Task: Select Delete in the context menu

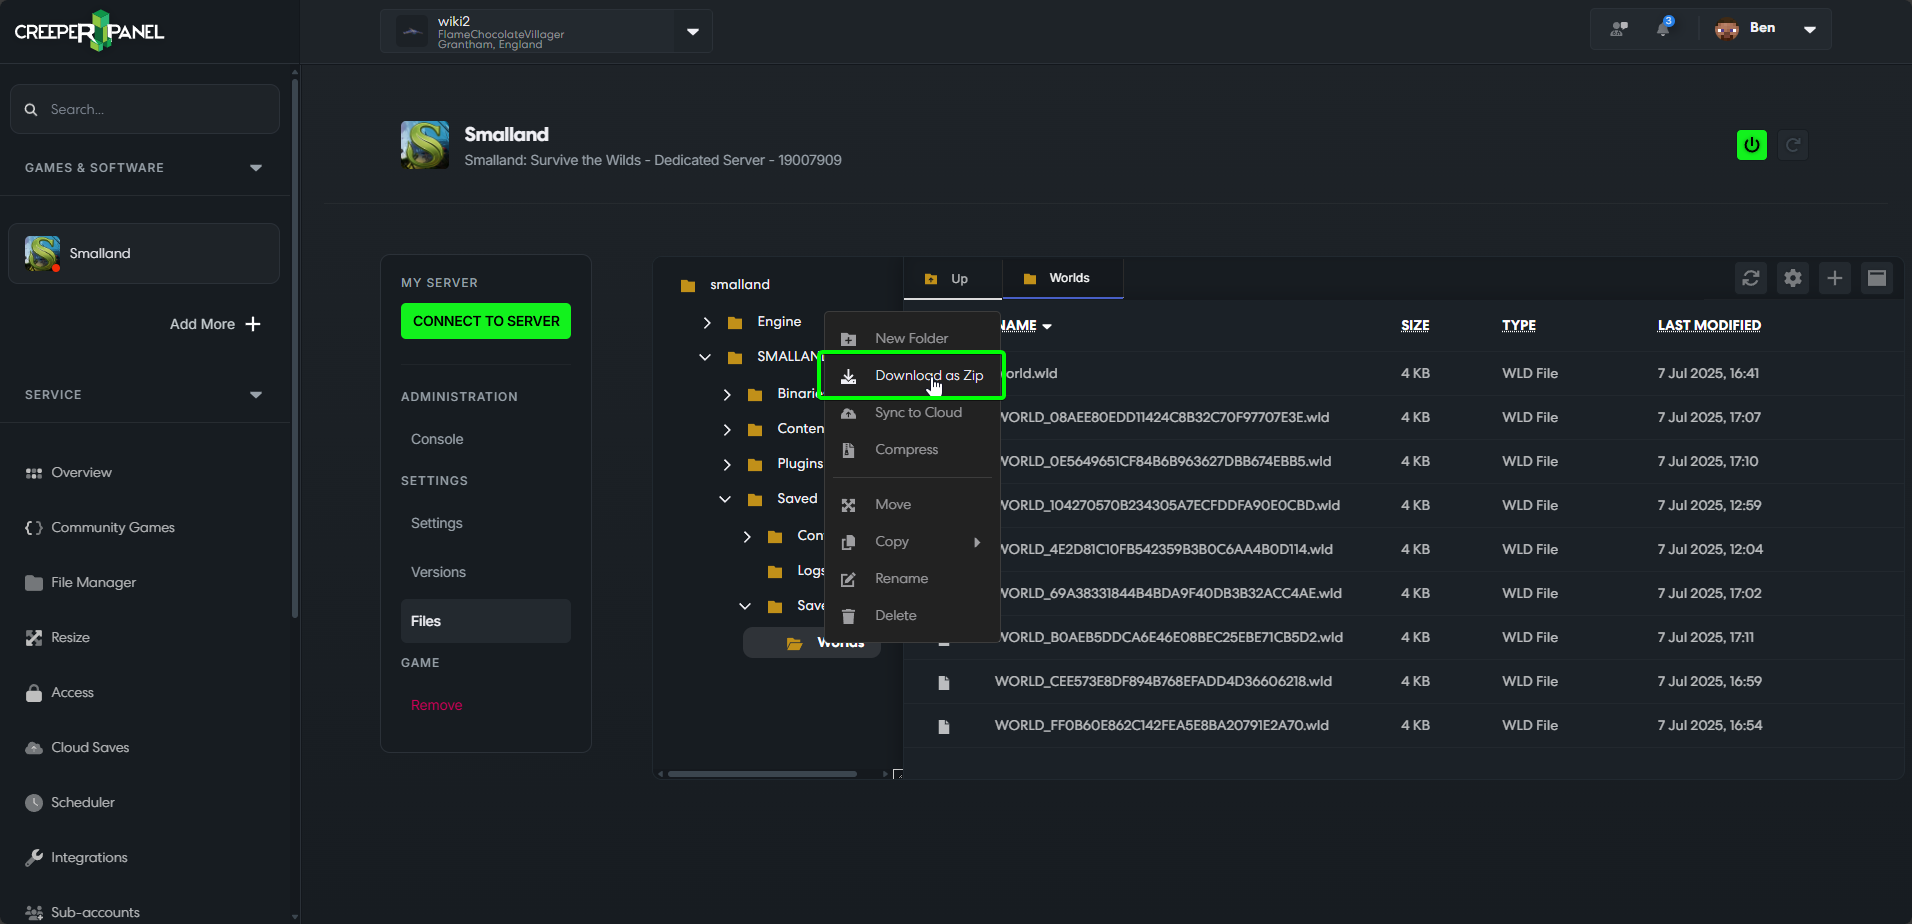Action: pos(911,616)
